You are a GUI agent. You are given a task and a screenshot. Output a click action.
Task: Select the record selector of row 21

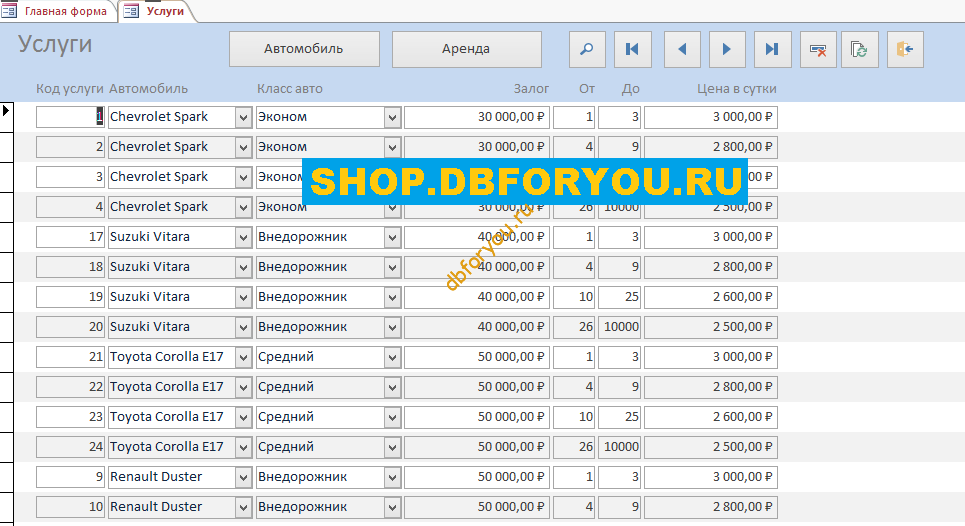6,357
